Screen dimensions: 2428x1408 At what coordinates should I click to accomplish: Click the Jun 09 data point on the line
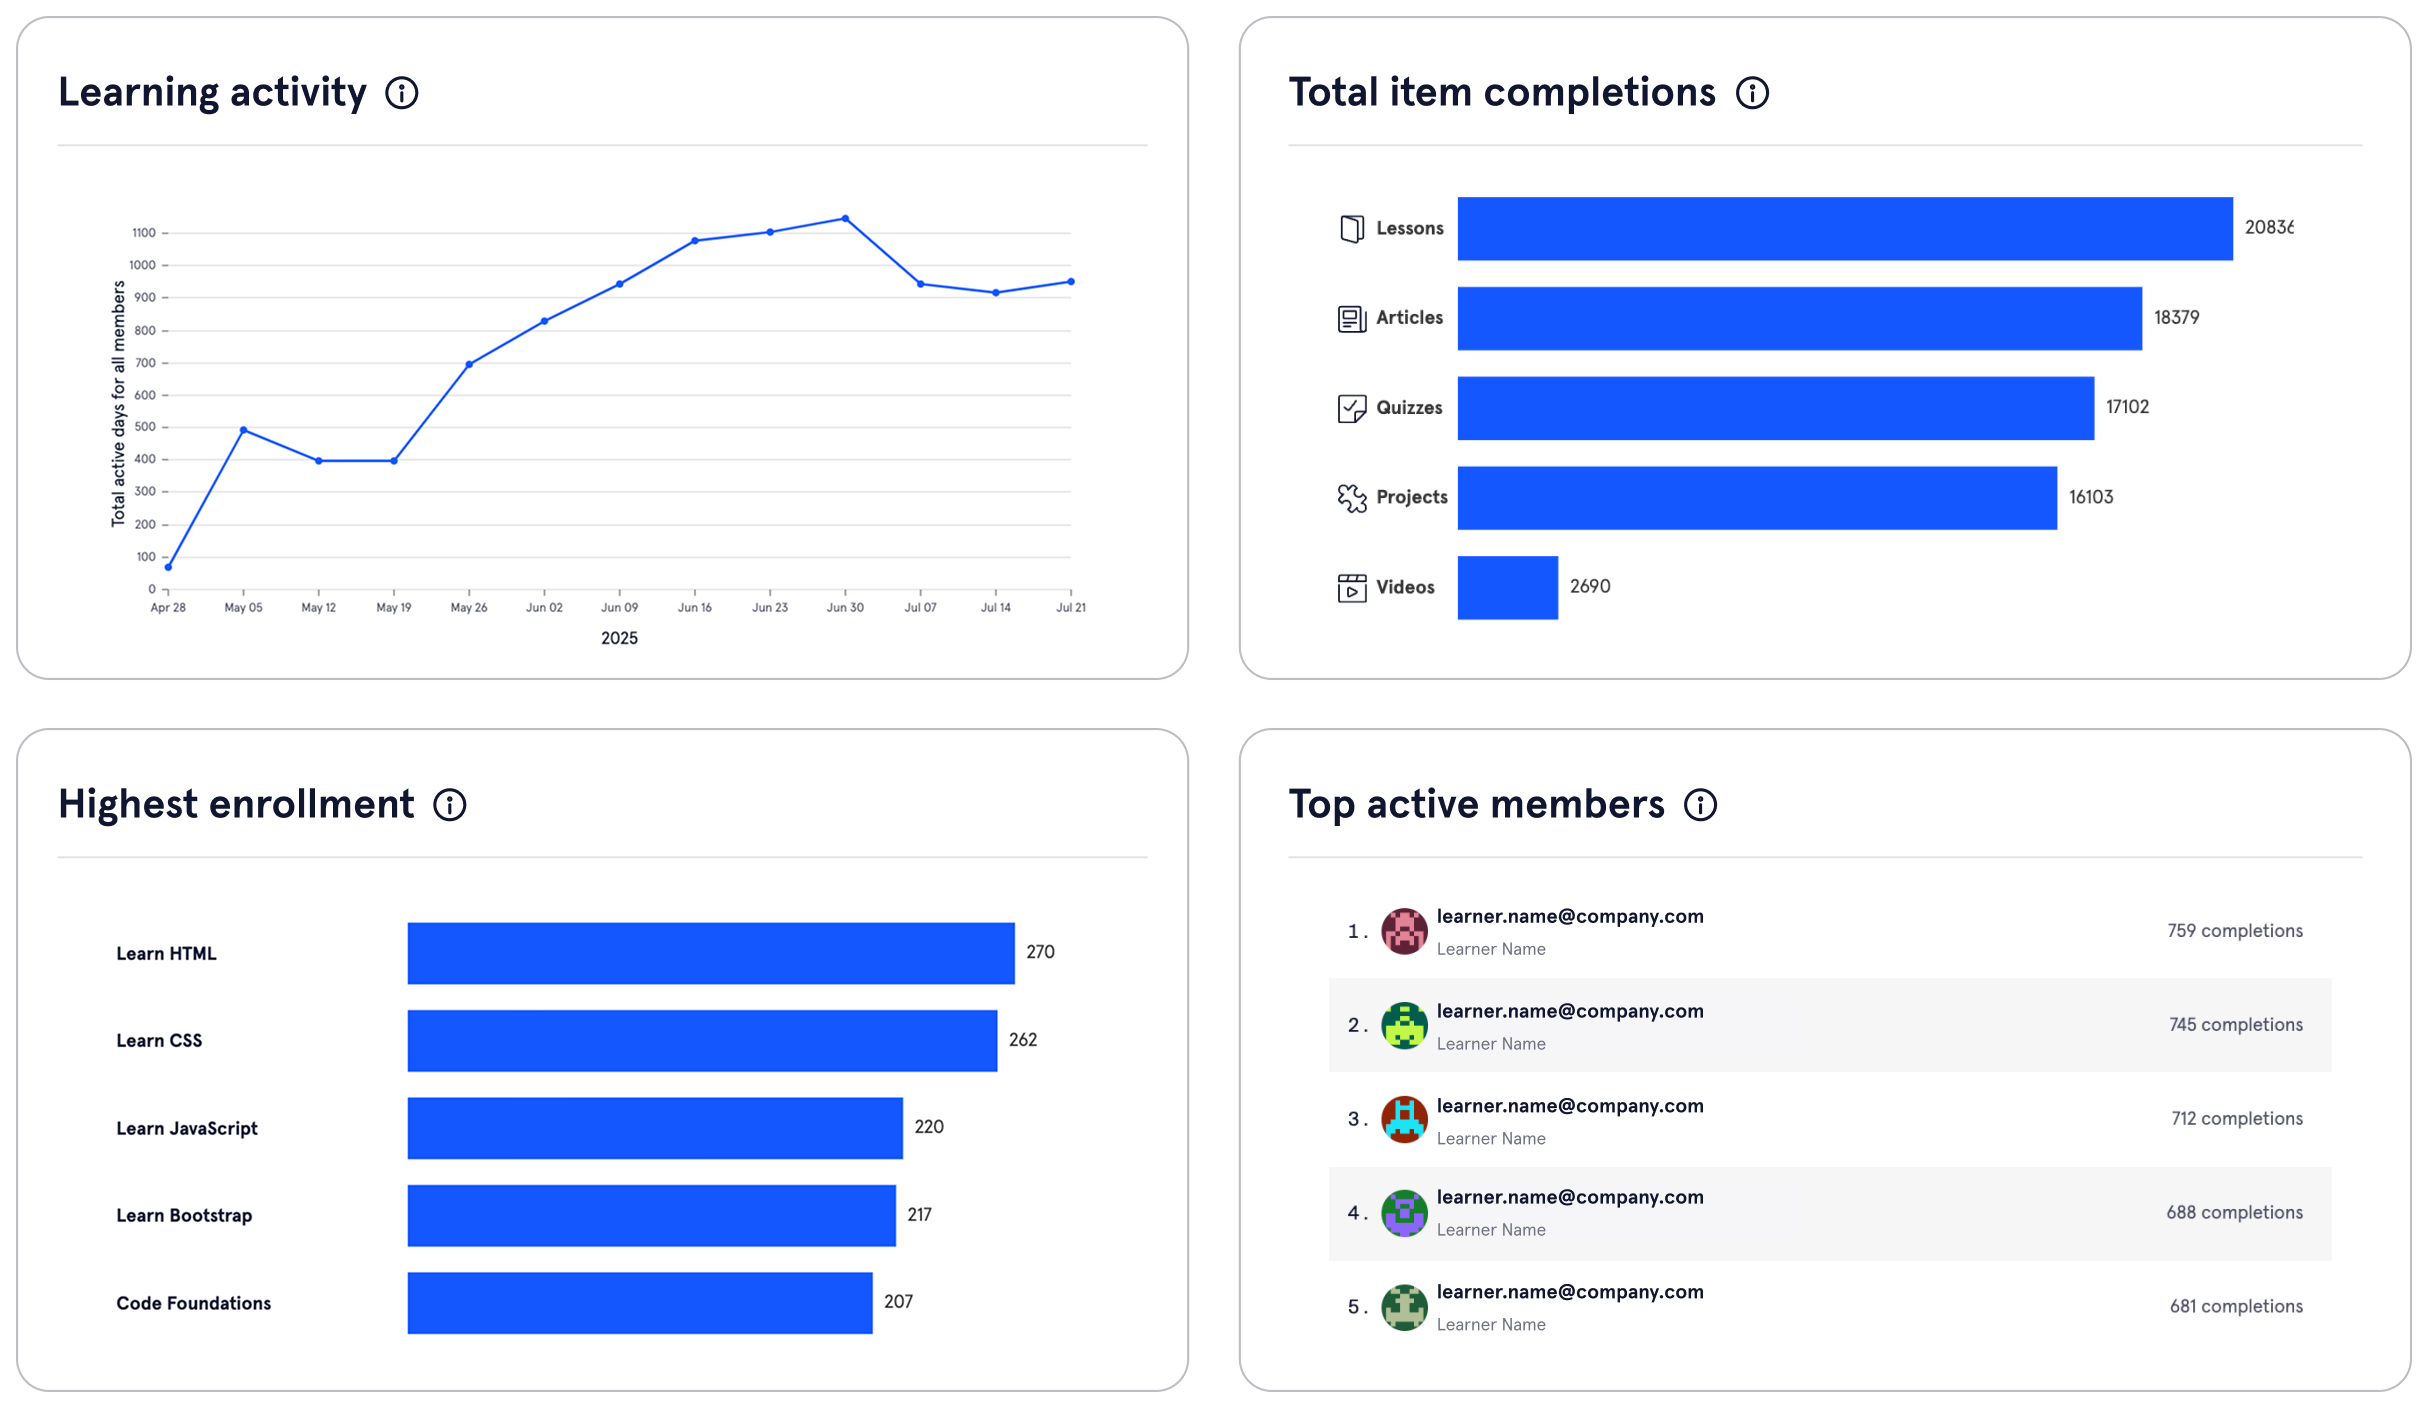point(620,284)
